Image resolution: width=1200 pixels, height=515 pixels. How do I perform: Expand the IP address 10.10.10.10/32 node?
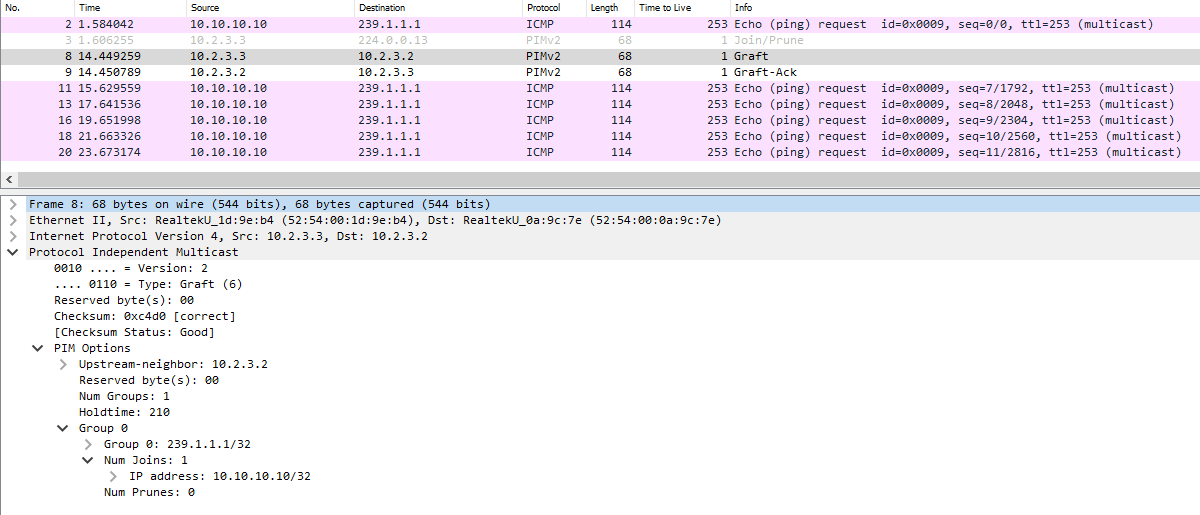(x=113, y=476)
